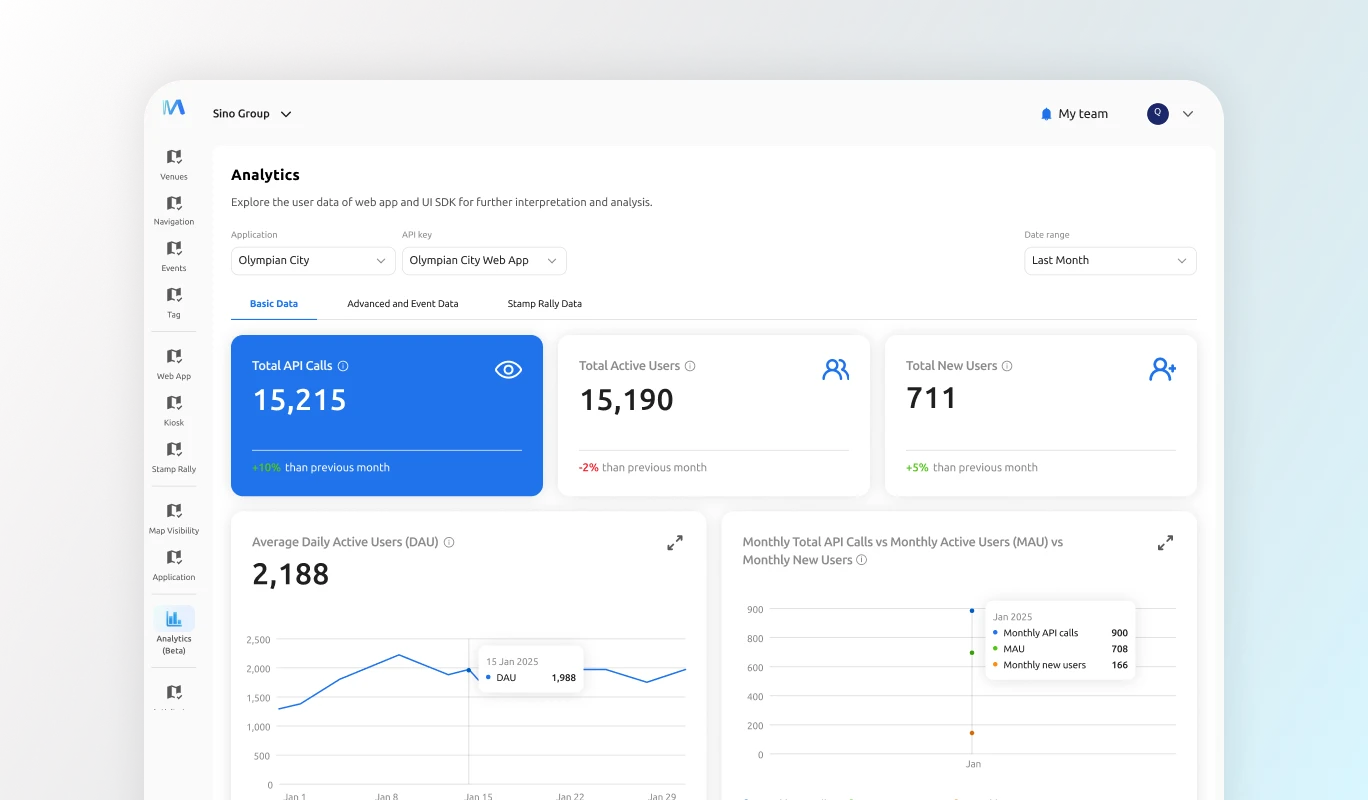The image size is (1368, 800).
Task: Open Events in the sidebar
Action: [174, 257]
